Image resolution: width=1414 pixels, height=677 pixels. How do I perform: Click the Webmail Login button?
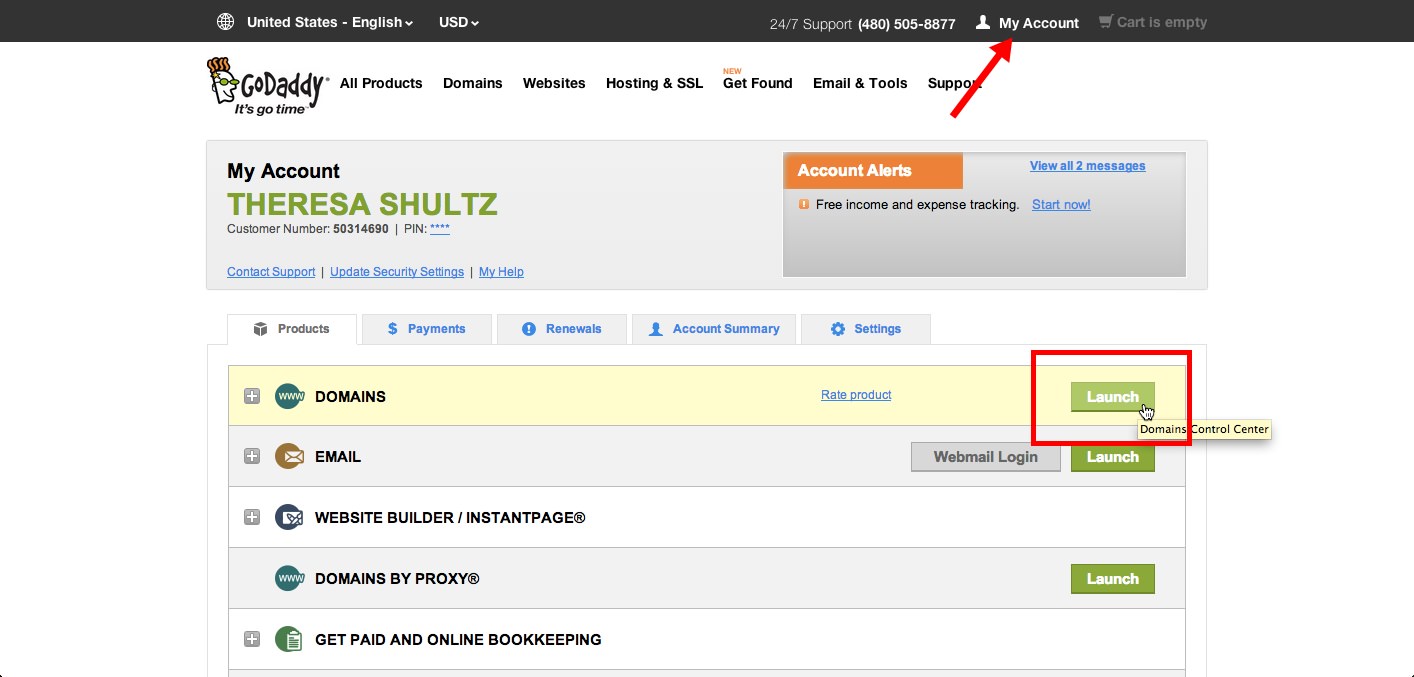click(986, 457)
